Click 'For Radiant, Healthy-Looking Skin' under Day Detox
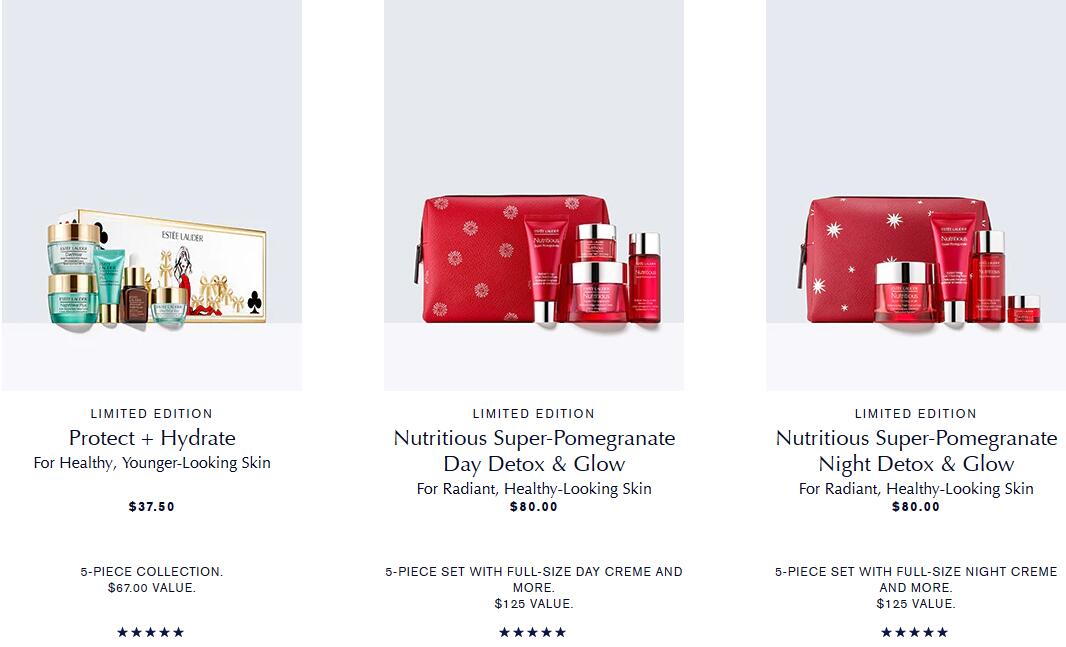 click(x=534, y=489)
